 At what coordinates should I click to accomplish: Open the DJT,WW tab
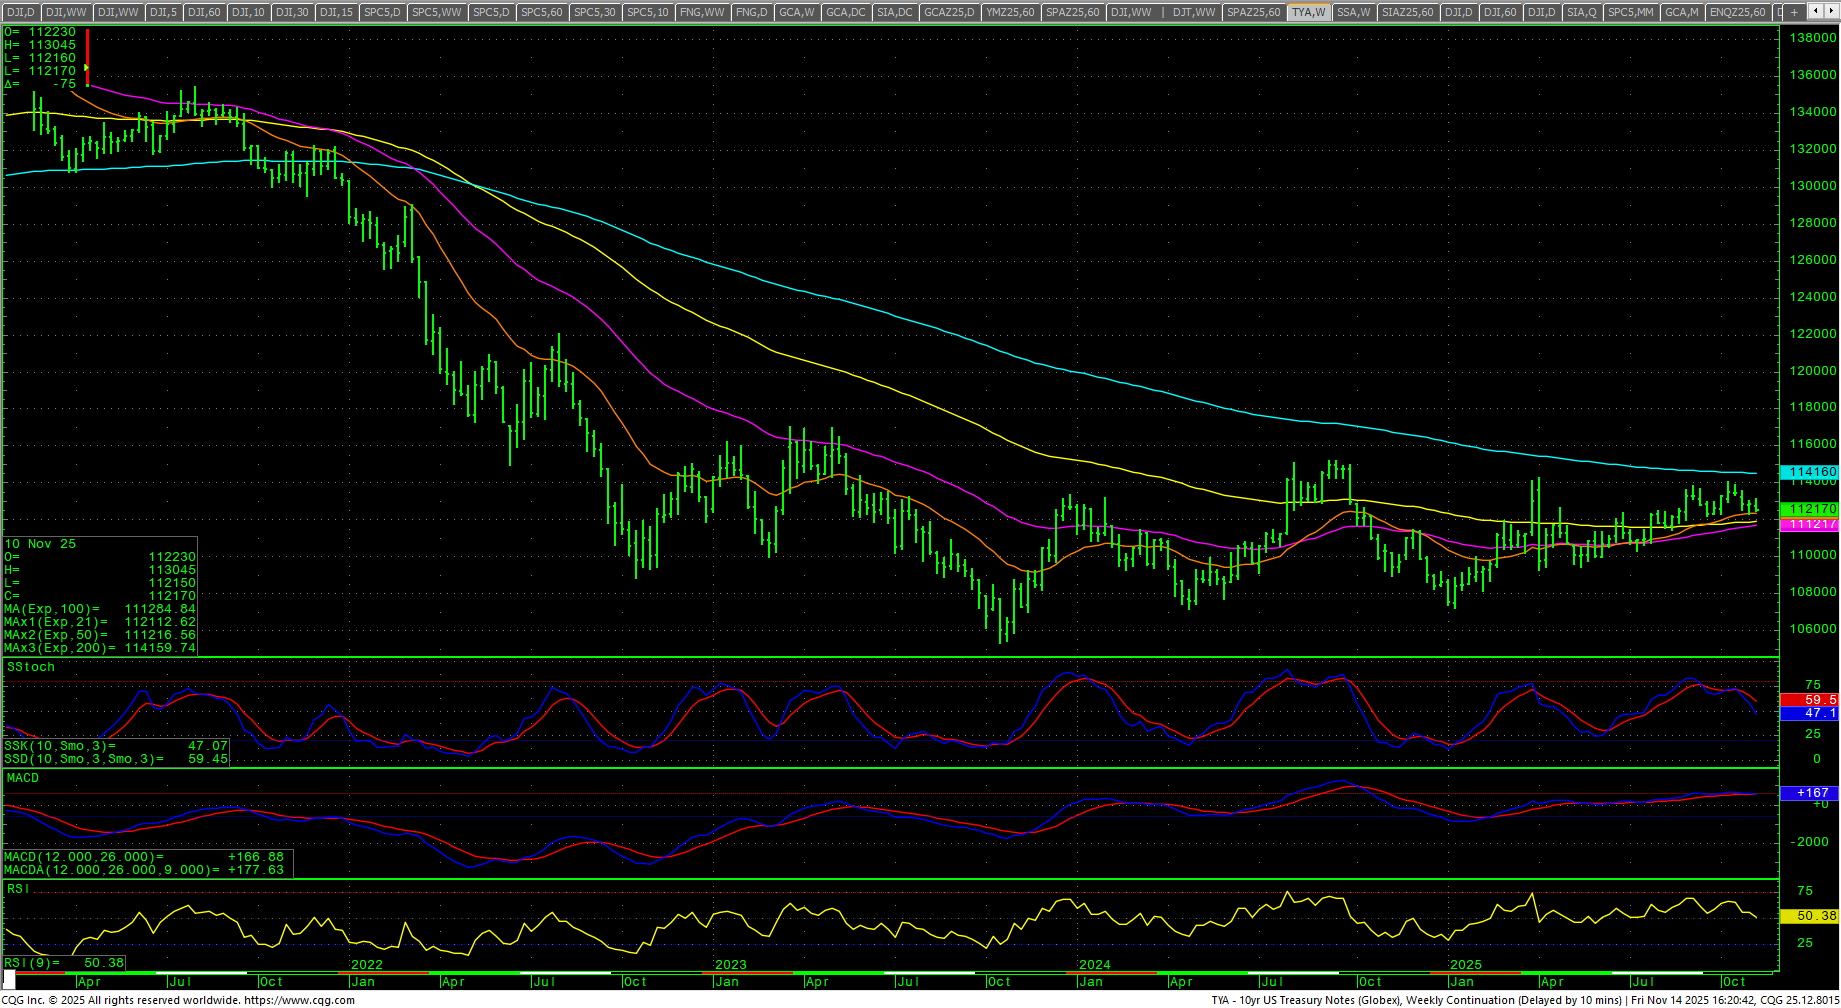point(1194,12)
